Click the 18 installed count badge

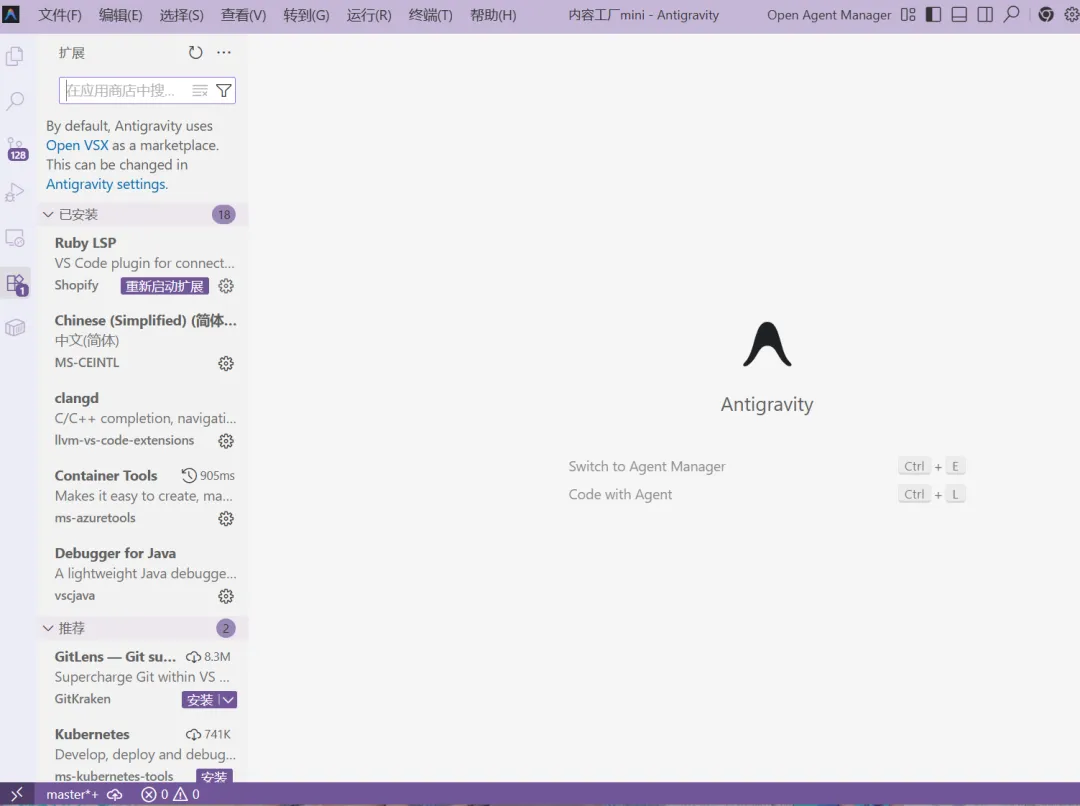click(224, 215)
